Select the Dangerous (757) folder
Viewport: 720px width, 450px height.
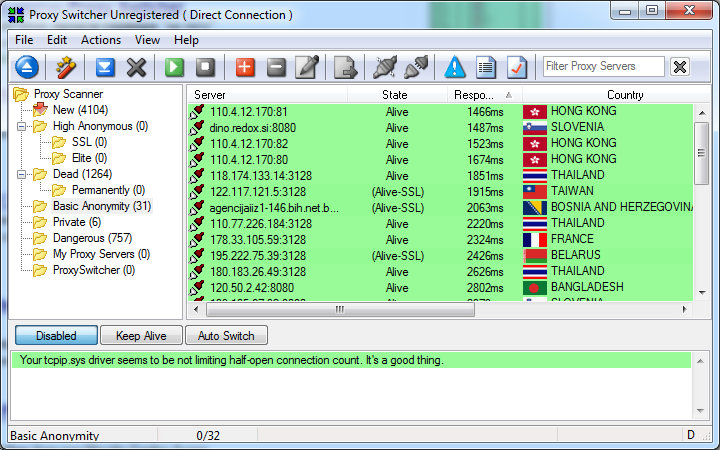92,238
